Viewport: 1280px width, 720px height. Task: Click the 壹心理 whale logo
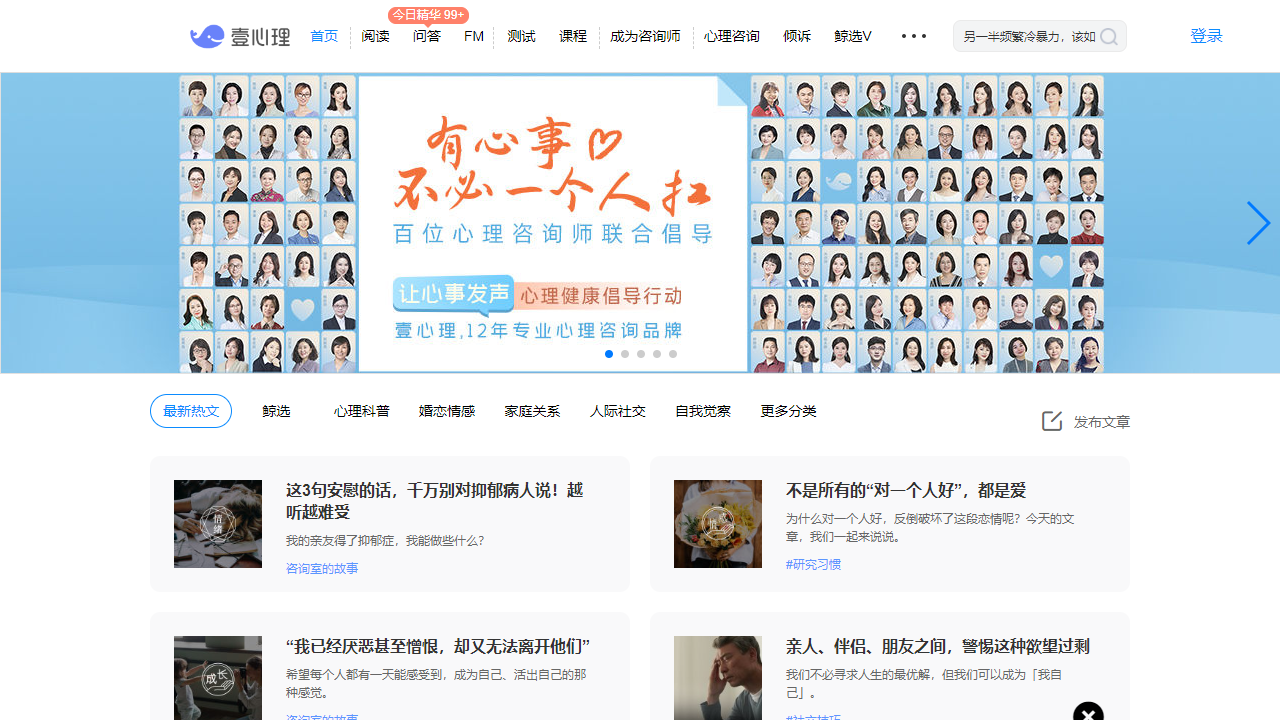tap(240, 37)
